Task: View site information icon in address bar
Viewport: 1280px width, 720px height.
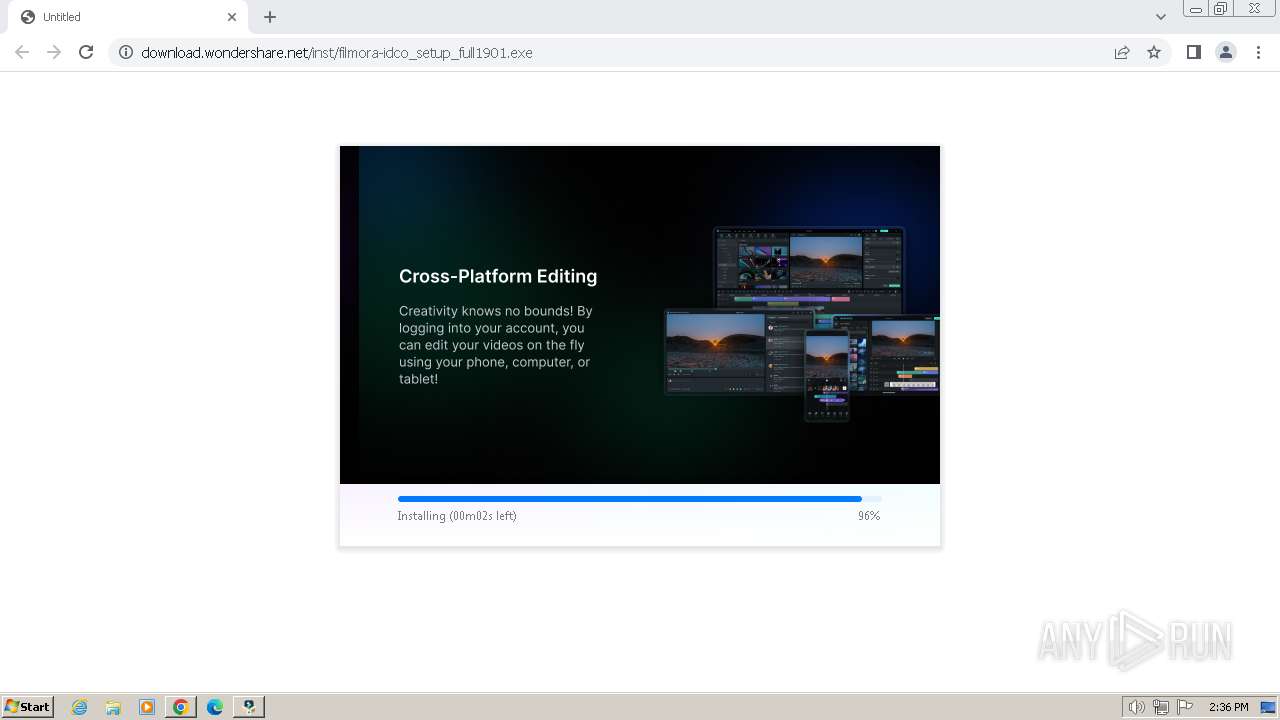Action: (x=126, y=52)
